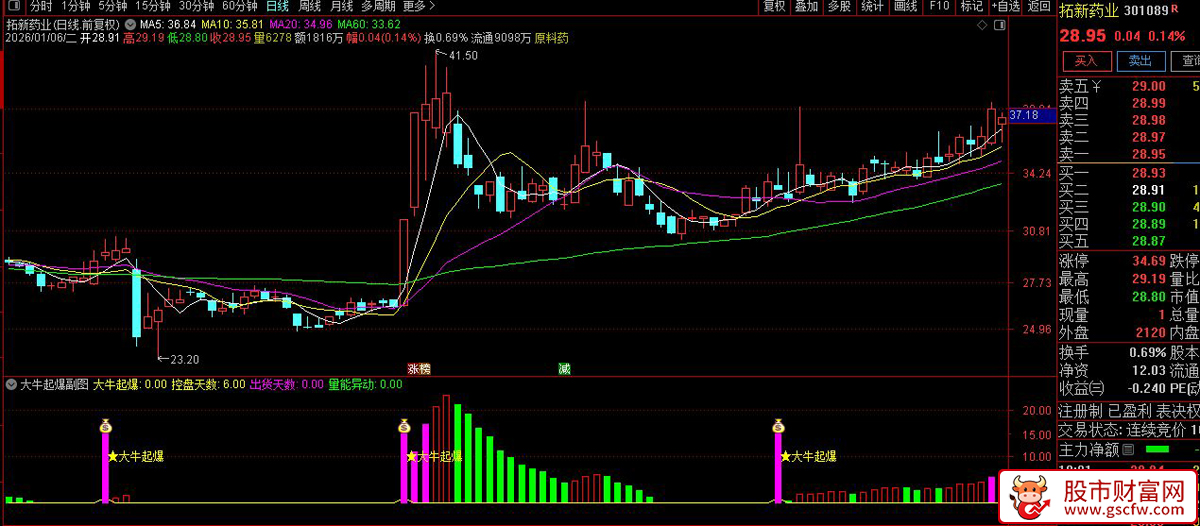
Task: Click the 41.50 high price annotation
Action: 463,56
